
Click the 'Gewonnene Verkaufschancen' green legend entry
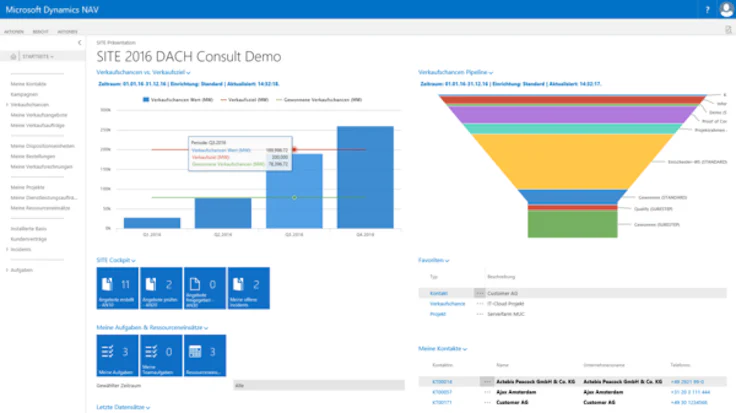click(319, 99)
